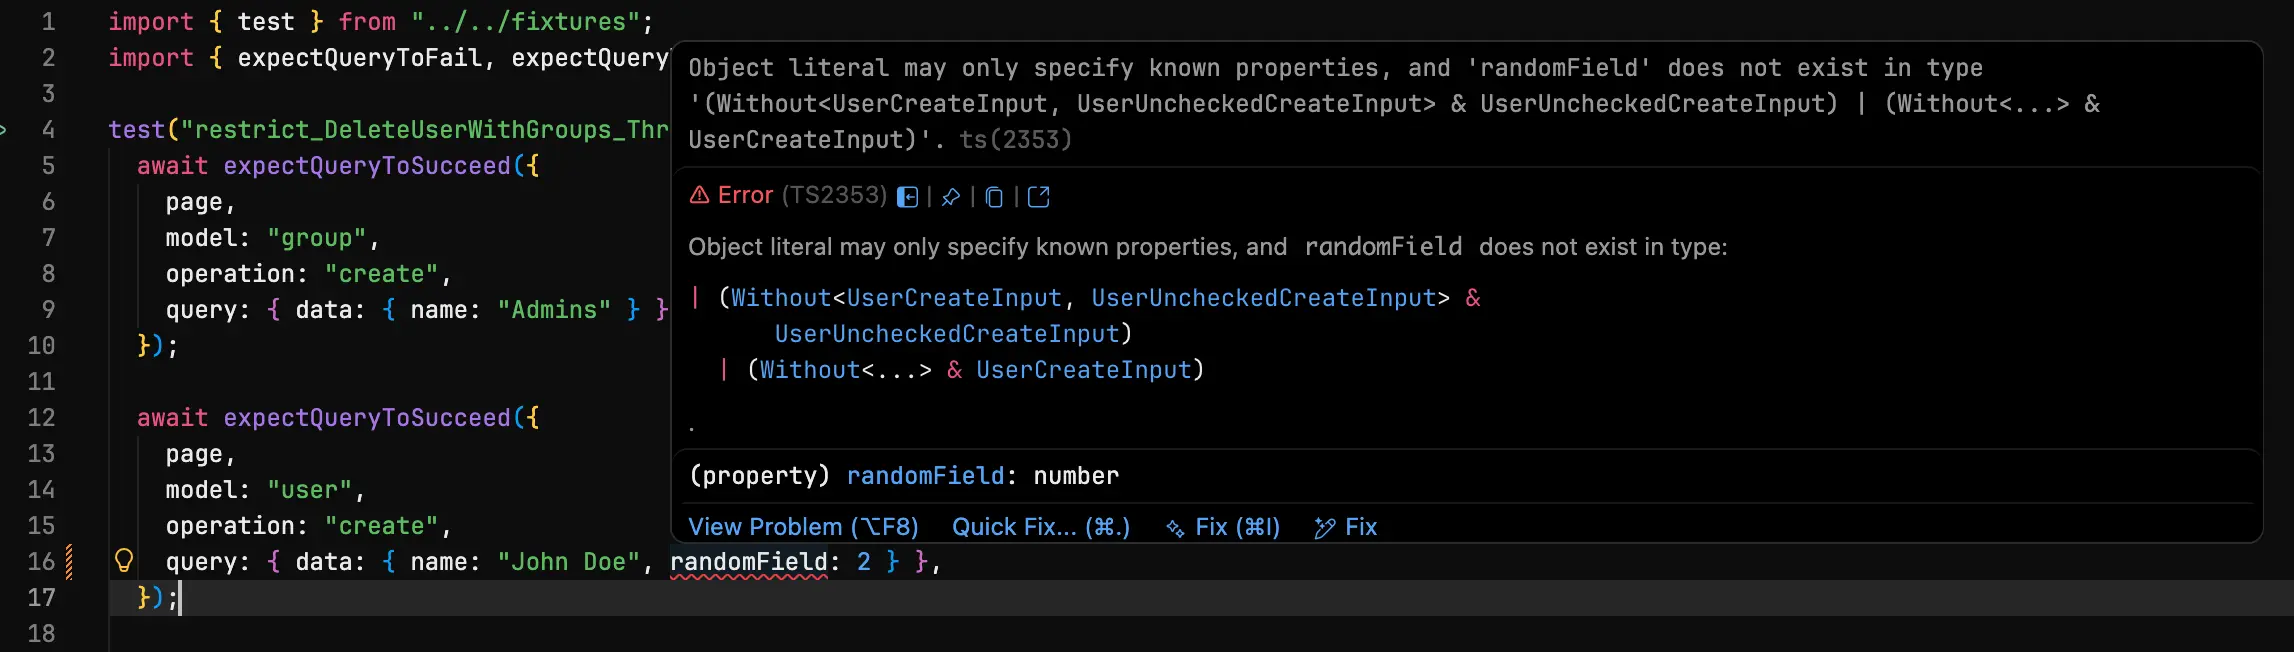Click the lightbulb quick-fix icon on line 16
This screenshot has height=652, width=2294.
point(124,561)
